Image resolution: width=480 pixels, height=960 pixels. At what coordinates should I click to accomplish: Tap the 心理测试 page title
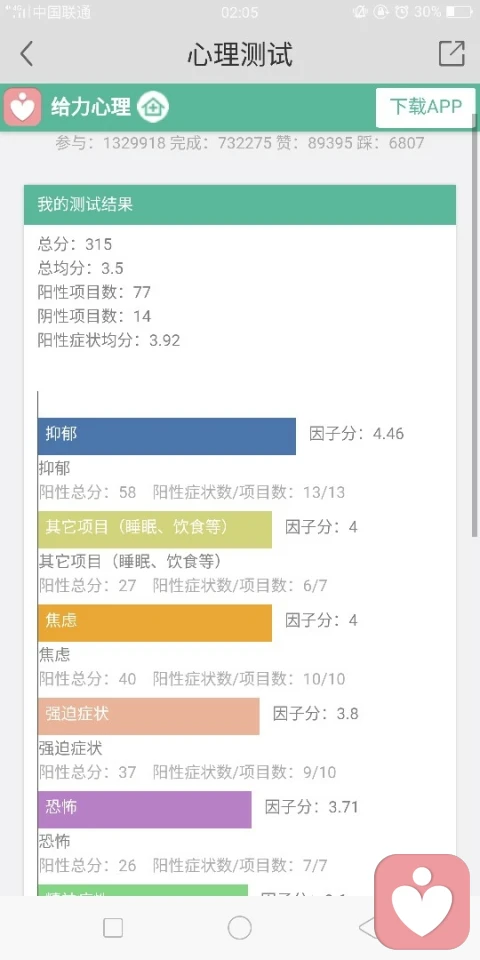240,54
